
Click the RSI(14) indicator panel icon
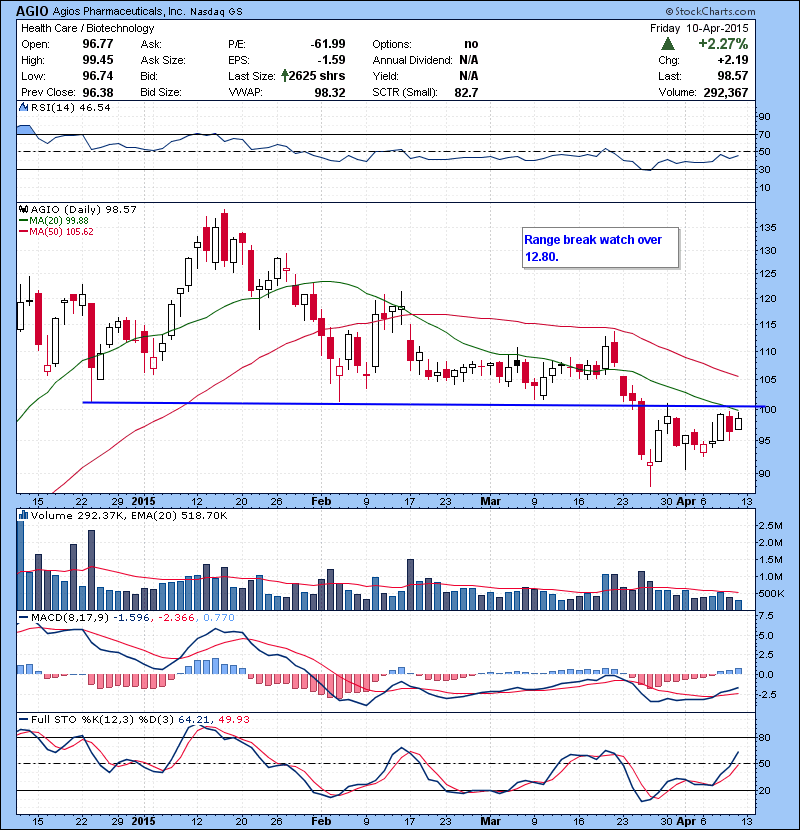point(24,107)
